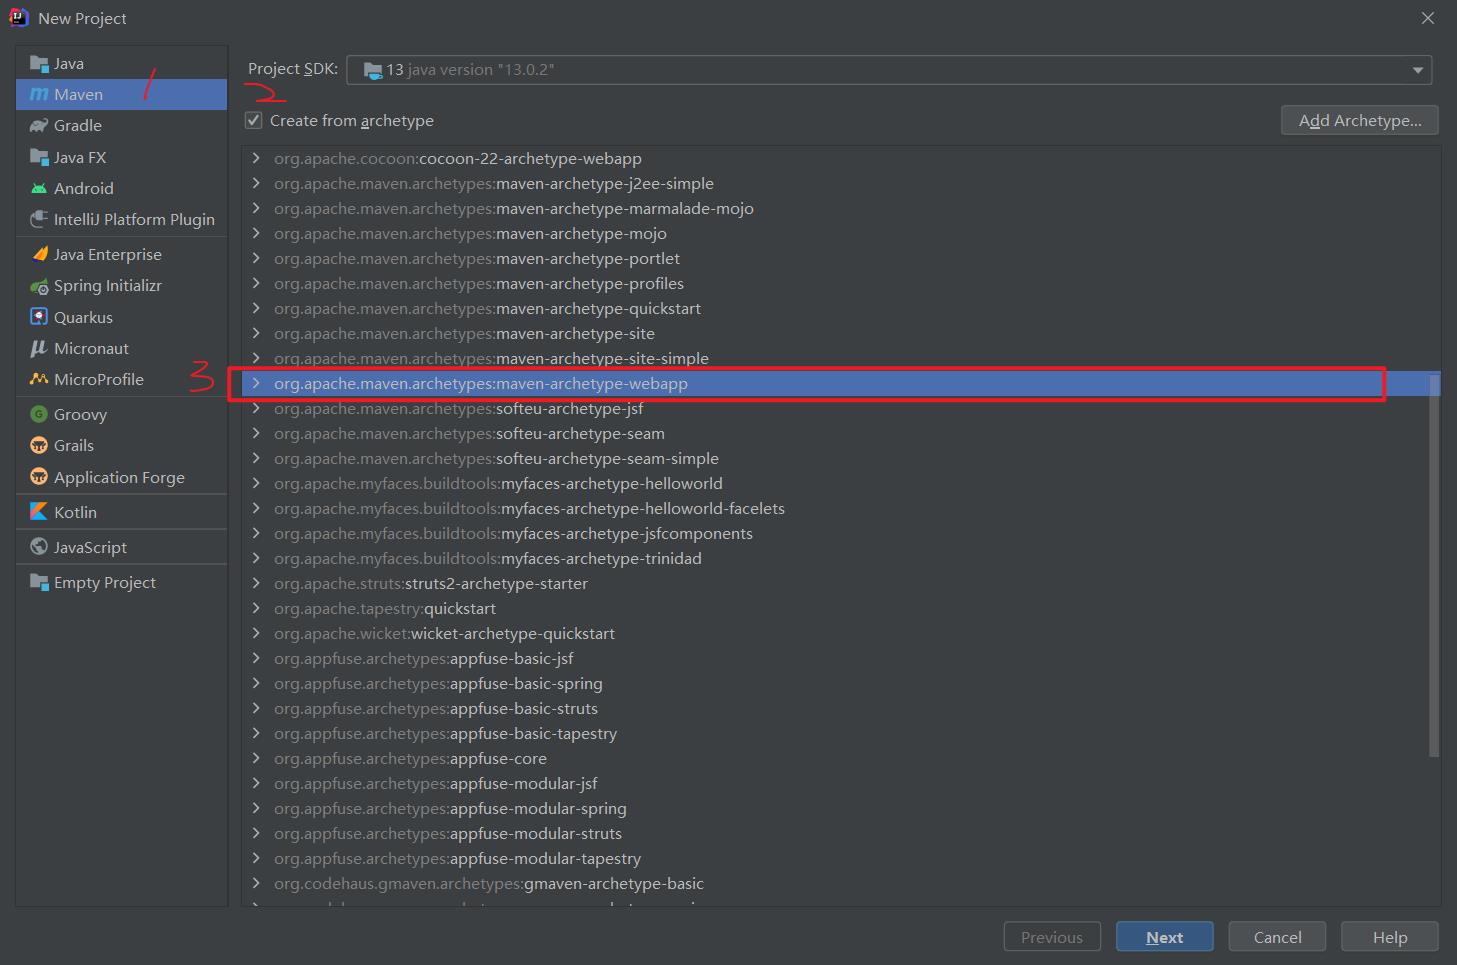
Task: Click the Java project type icon
Action: point(39,64)
